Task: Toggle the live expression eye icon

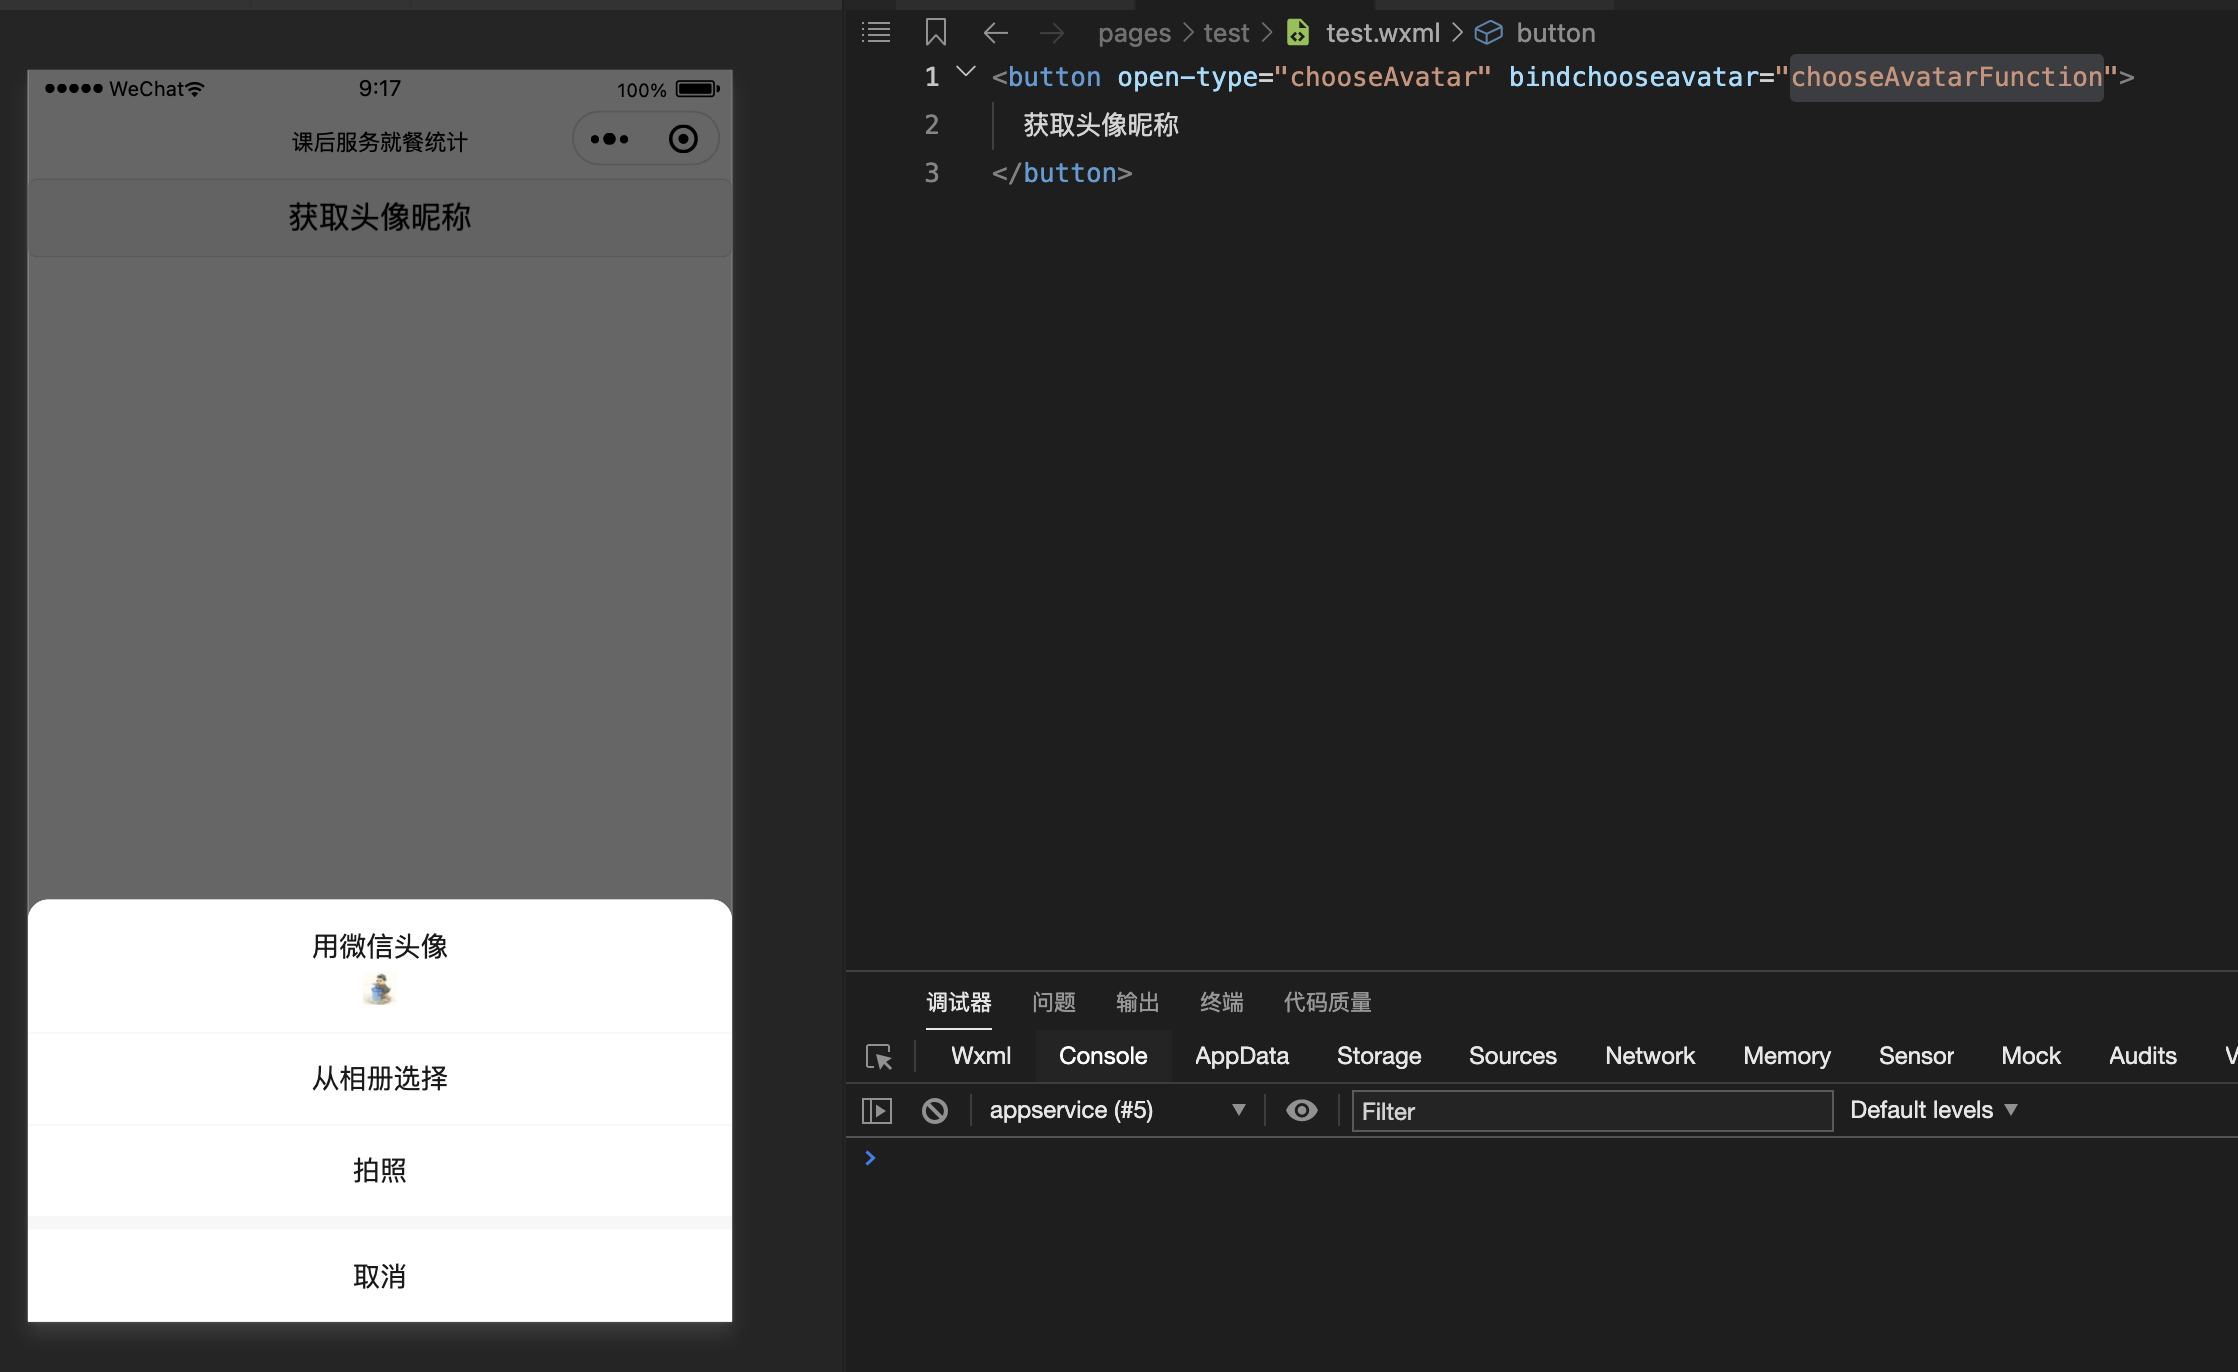Action: [x=1301, y=1111]
